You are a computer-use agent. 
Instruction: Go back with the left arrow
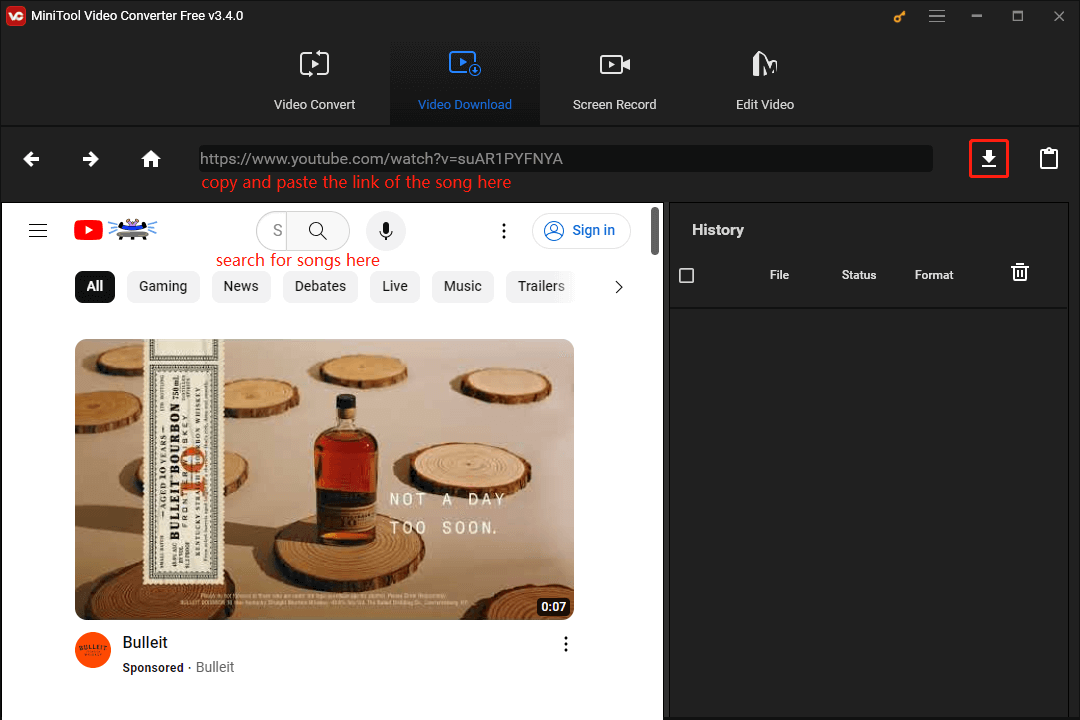[31, 159]
